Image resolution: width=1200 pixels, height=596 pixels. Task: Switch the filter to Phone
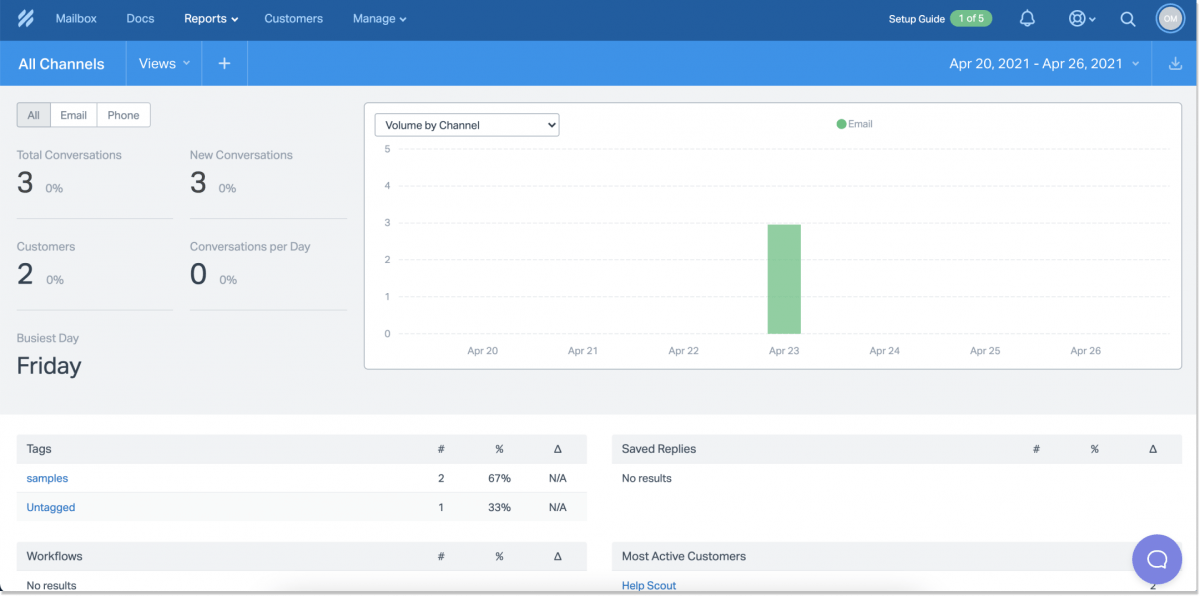tap(123, 114)
